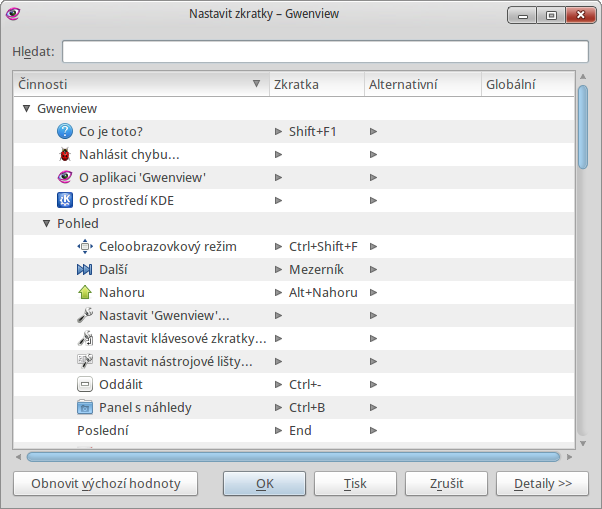This screenshot has width=602, height=509.
Task: Click the KDE logo icon for O prostředí KDE
Action: [66, 200]
